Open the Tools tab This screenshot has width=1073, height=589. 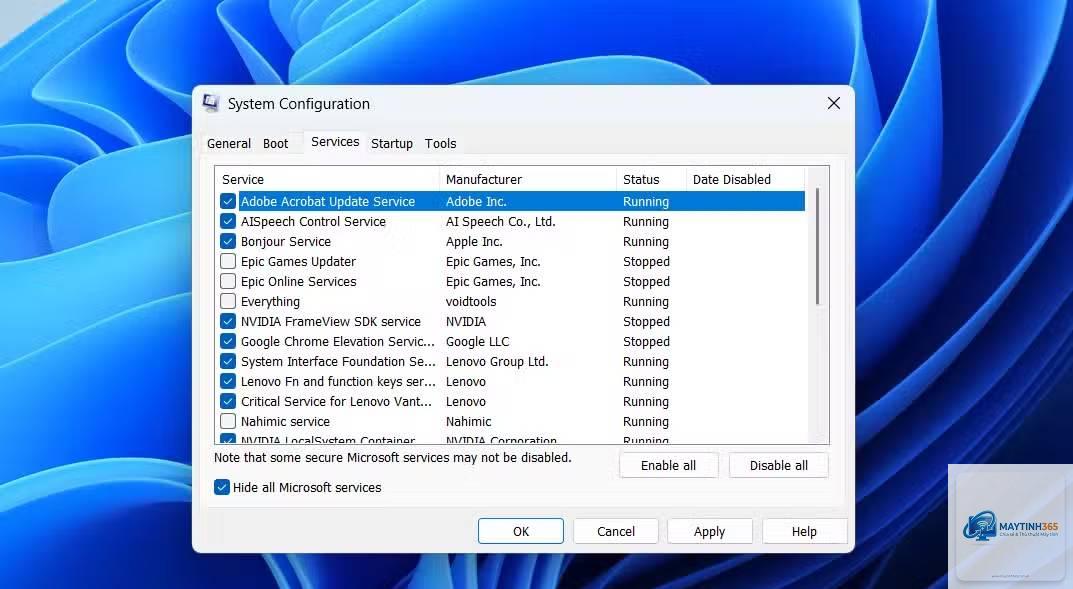(440, 144)
